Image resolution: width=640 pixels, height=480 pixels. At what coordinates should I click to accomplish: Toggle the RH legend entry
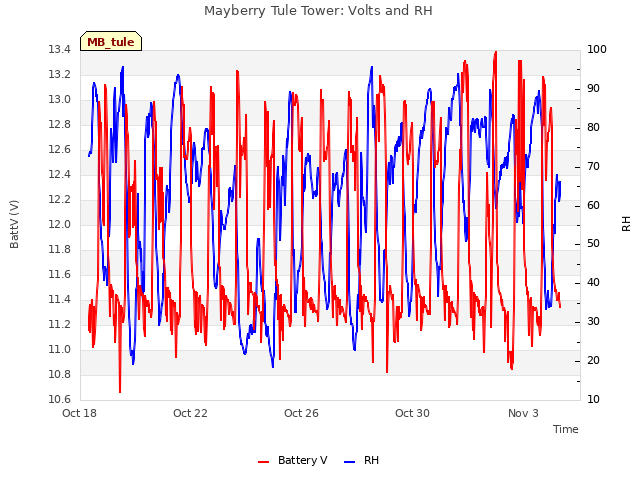362,460
